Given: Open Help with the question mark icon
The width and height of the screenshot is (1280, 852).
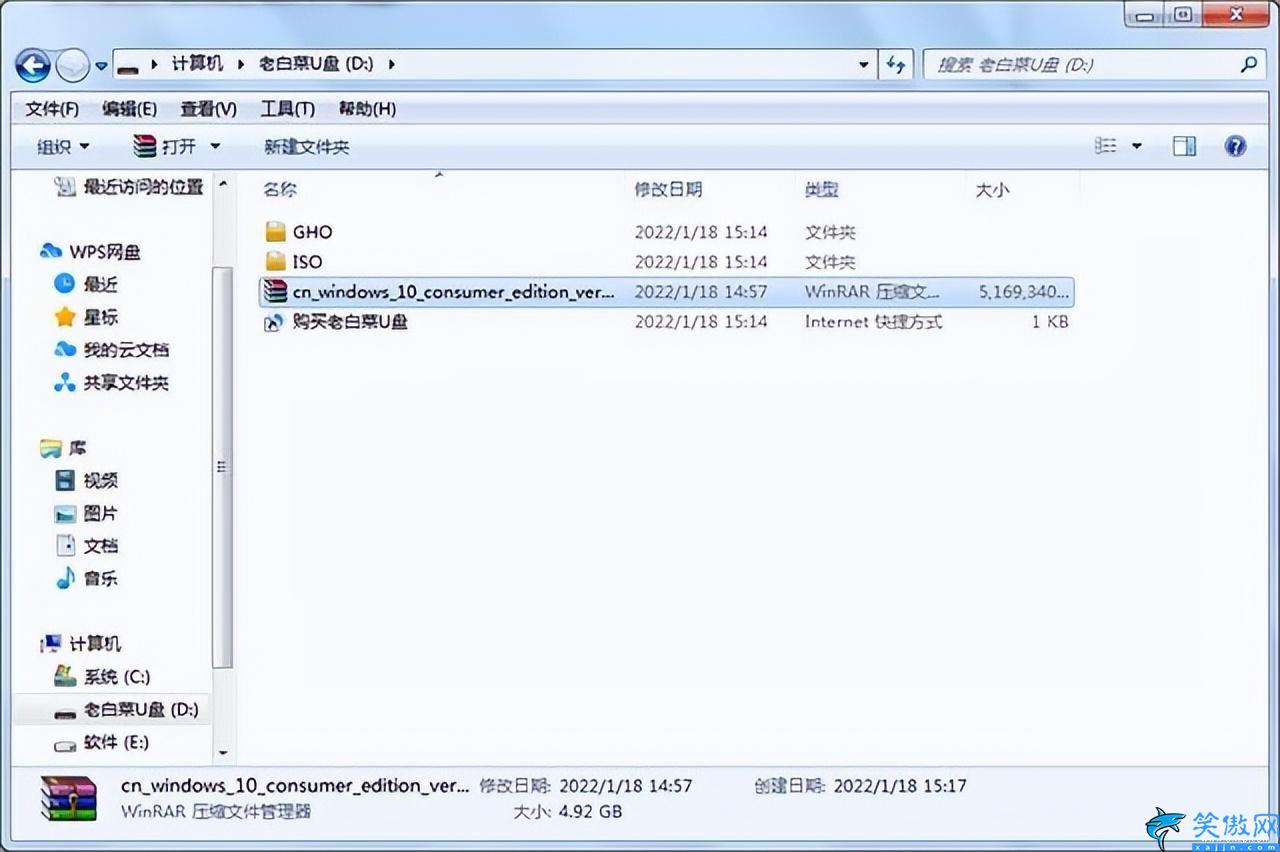Looking at the screenshot, I should (1235, 147).
